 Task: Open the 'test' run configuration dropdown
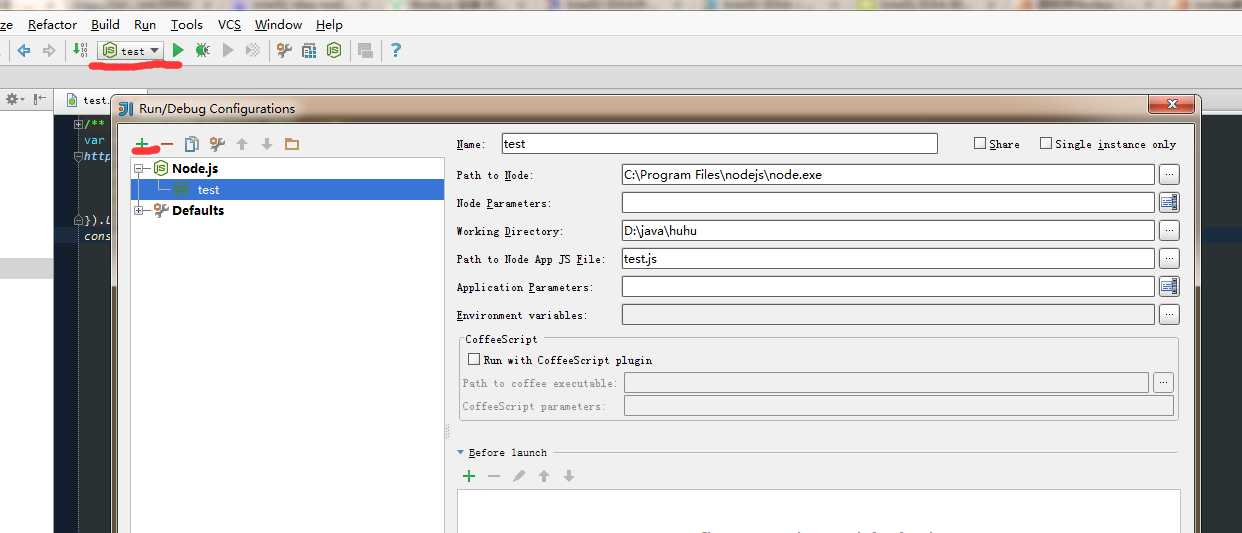[x=131, y=50]
